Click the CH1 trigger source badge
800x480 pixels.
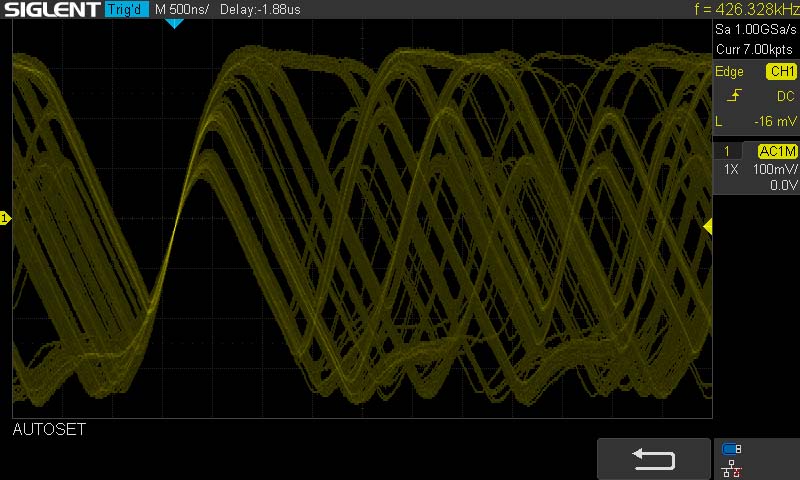pyautogui.click(x=782, y=71)
